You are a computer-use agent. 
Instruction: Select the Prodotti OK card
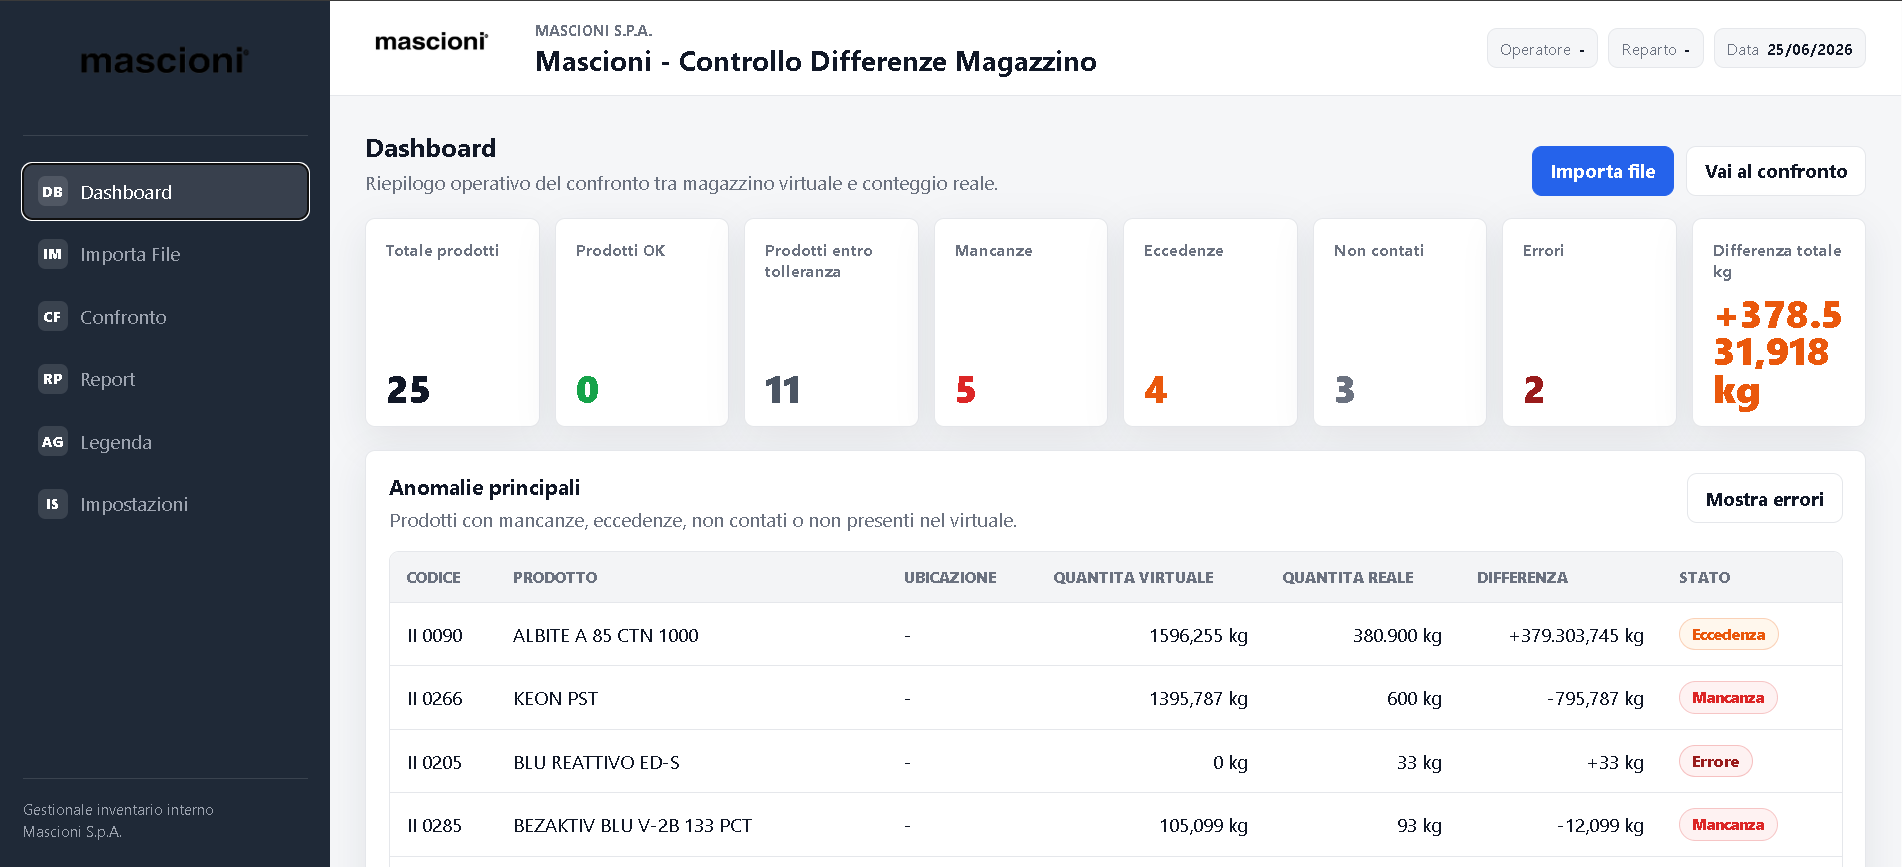pos(642,322)
